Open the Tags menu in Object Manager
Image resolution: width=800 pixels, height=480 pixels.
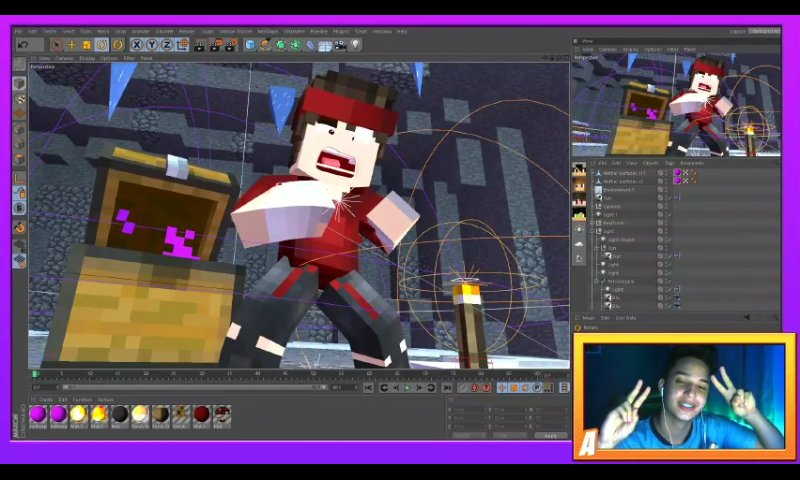(669, 163)
